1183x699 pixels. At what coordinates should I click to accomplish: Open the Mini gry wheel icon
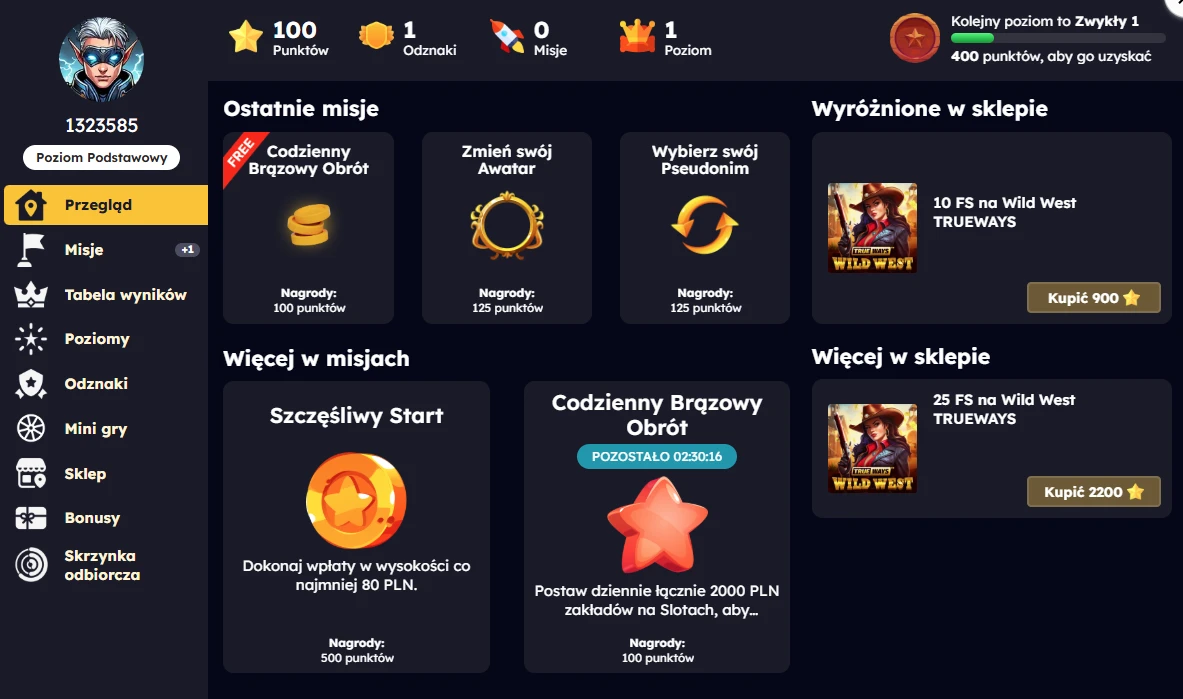31,428
